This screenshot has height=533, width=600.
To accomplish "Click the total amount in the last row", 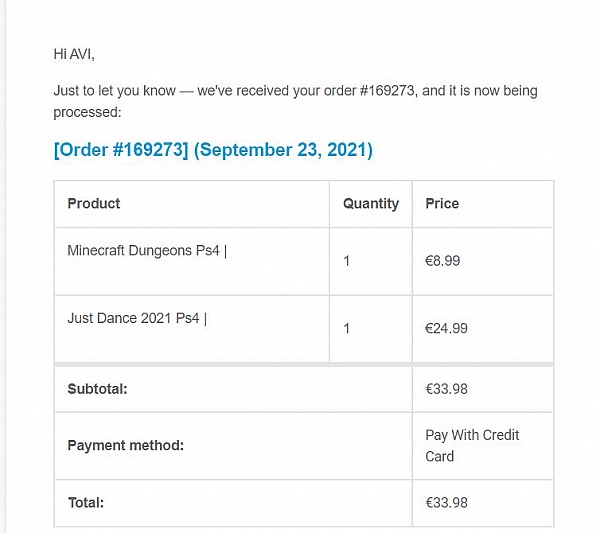I will tap(446, 503).
